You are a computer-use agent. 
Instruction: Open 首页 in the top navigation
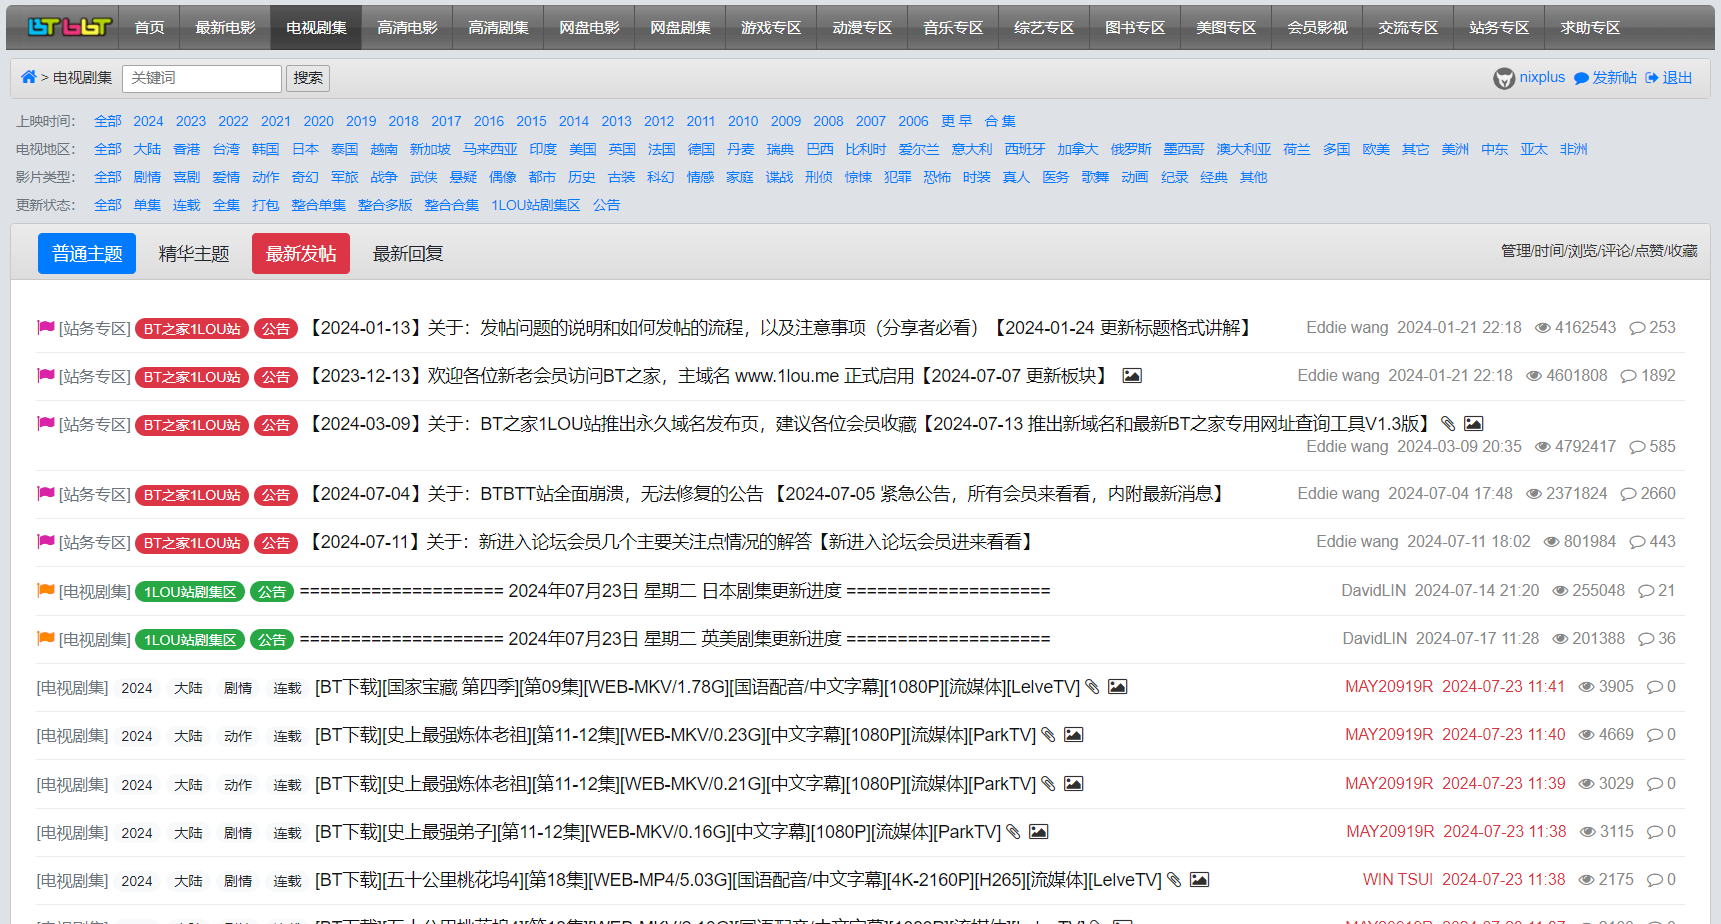click(x=150, y=28)
